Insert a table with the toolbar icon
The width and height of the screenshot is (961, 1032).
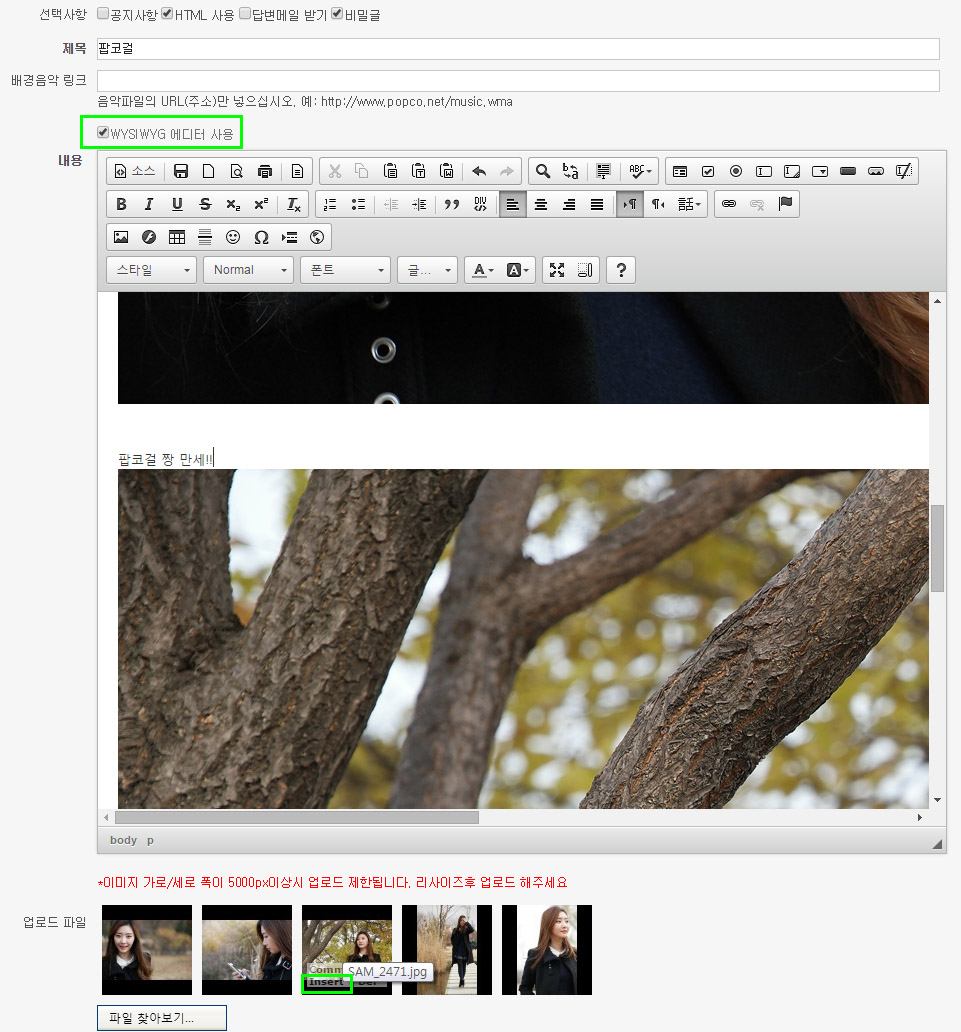(177, 237)
